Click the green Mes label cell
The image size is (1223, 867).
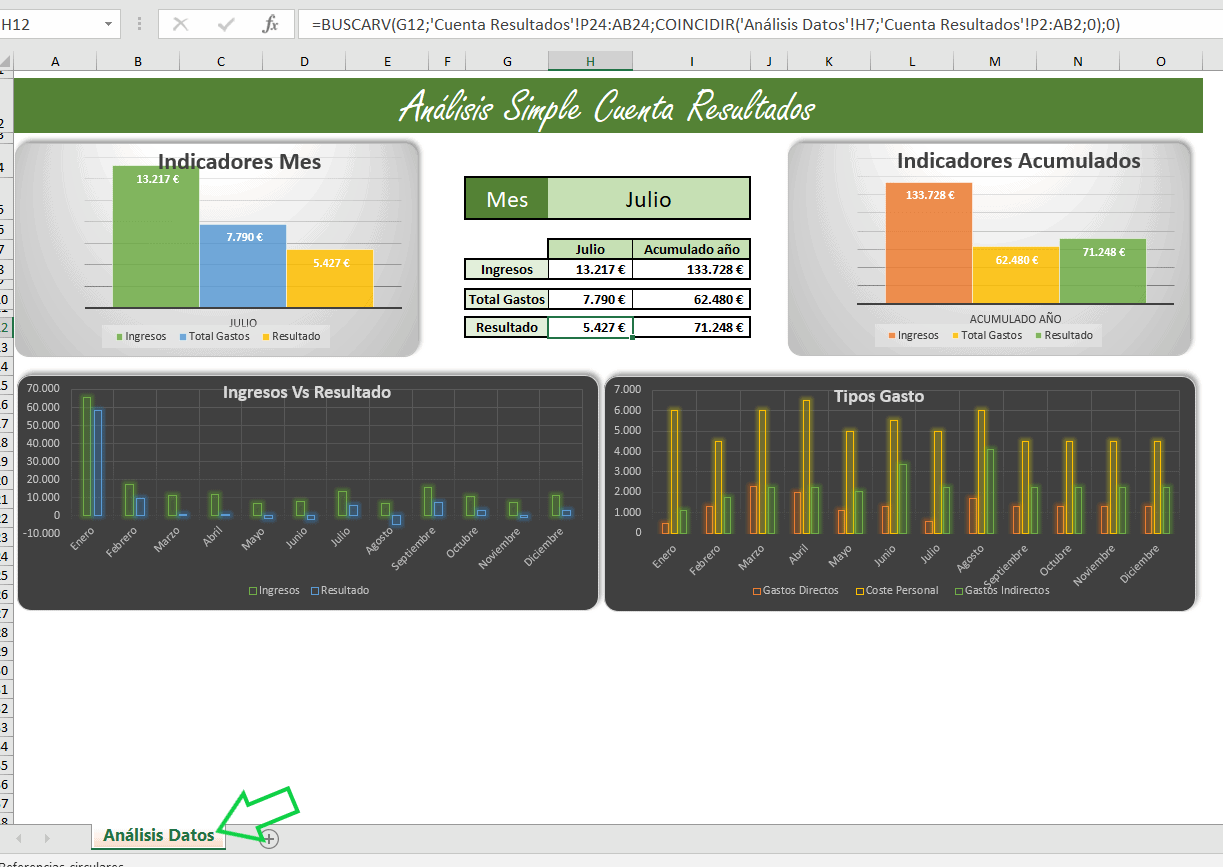tap(507, 199)
